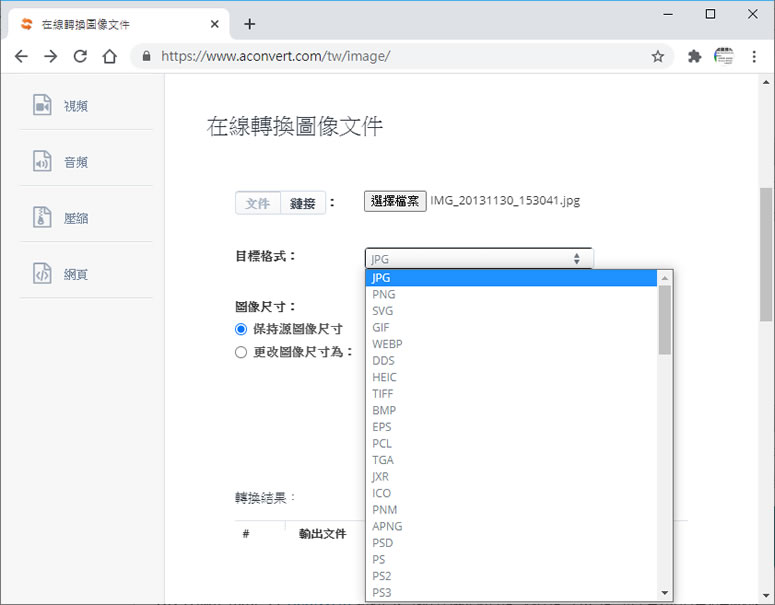Open the webpage (網頁) code icon
Image resolution: width=775 pixels, height=605 pixels.
pos(42,274)
